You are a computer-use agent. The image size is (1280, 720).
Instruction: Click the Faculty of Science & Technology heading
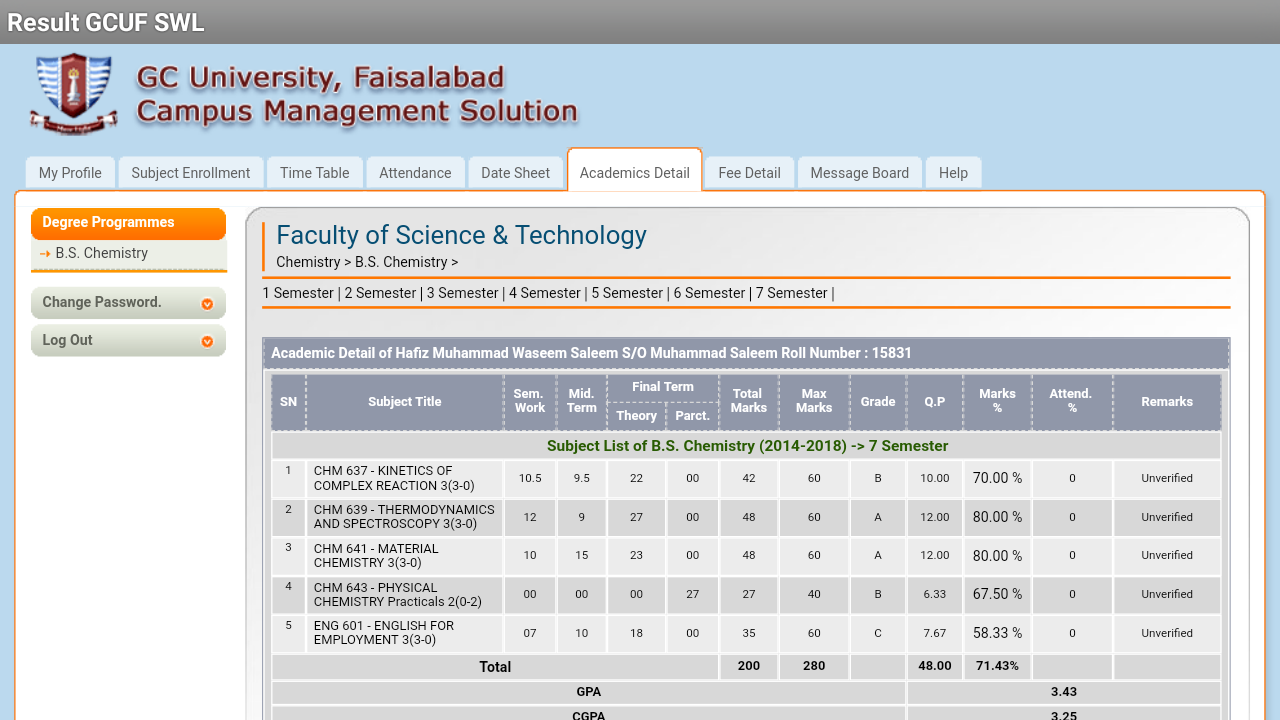point(461,235)
